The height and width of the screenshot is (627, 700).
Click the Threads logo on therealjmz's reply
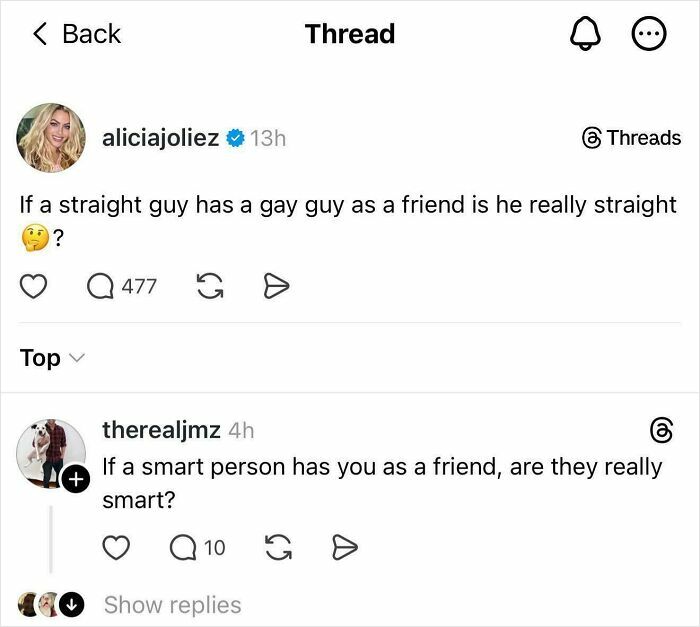[661, 431]
